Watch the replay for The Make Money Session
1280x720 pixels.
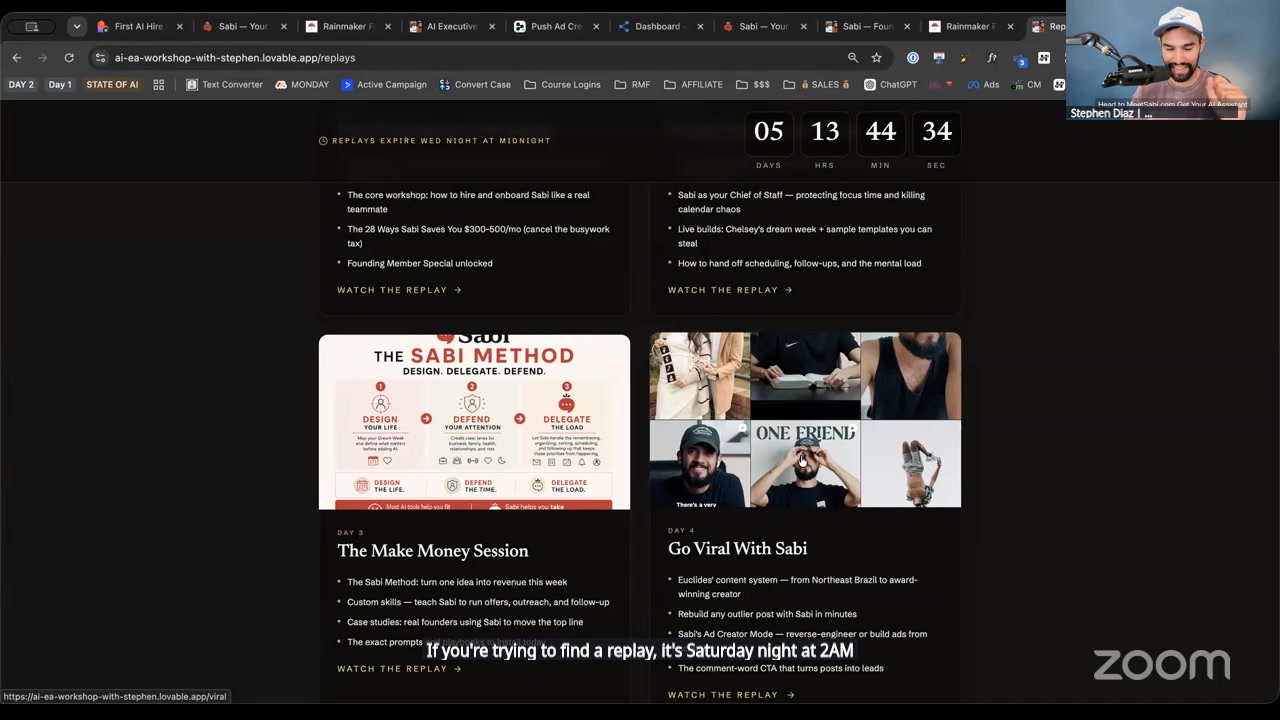click(399, 669)
